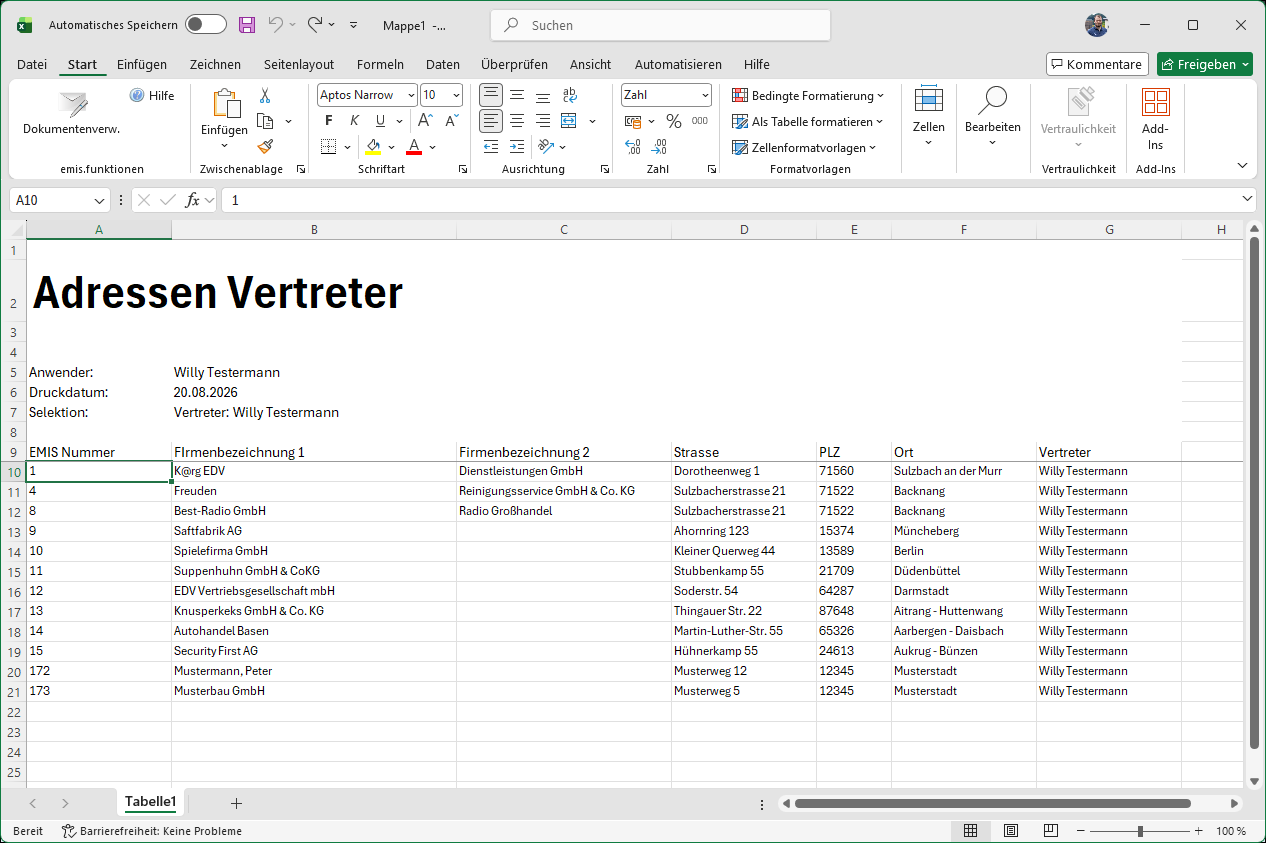Screen dimensions: 1266x843
Task: Align text to the top
Action: (x=491, y=96)
